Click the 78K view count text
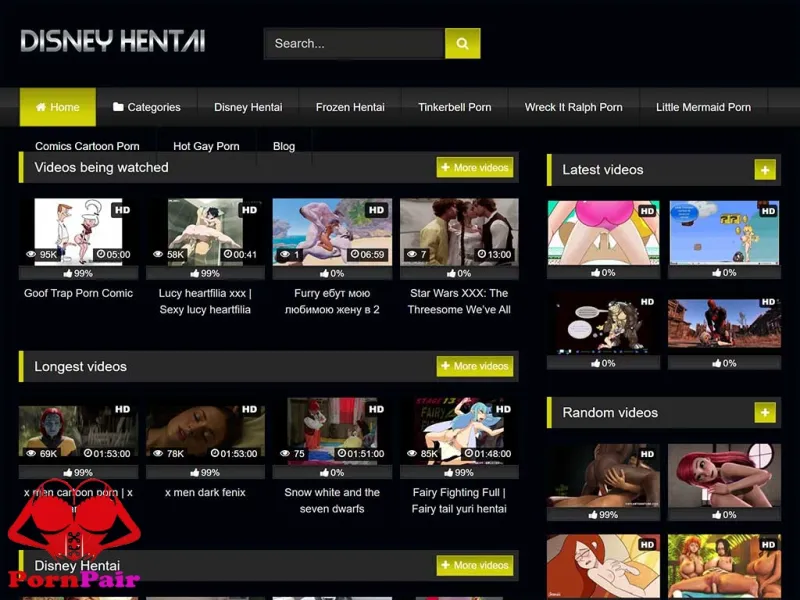The width and height of the screenshot is (800, 600). click(x=175, y=454)
